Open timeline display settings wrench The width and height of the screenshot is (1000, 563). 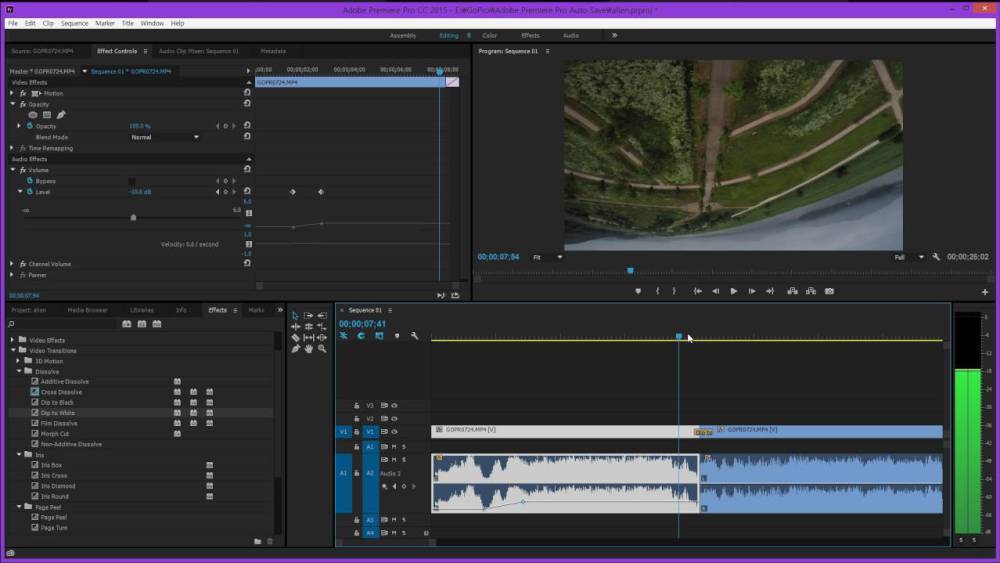(415, 336)
